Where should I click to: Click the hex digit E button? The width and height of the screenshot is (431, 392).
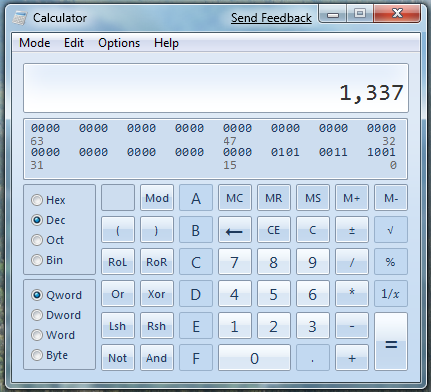click(196, 326)
